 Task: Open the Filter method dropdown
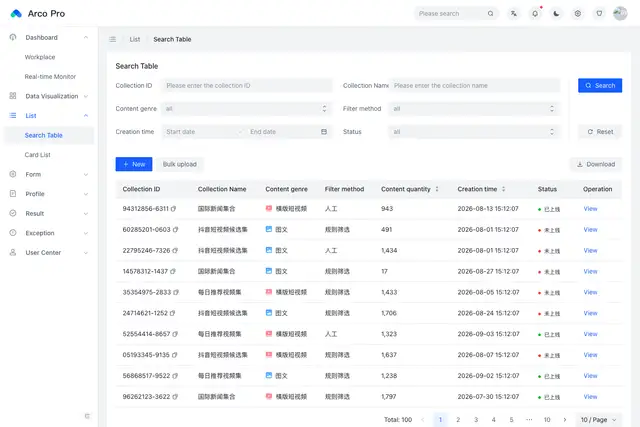[x=474, y=109]
